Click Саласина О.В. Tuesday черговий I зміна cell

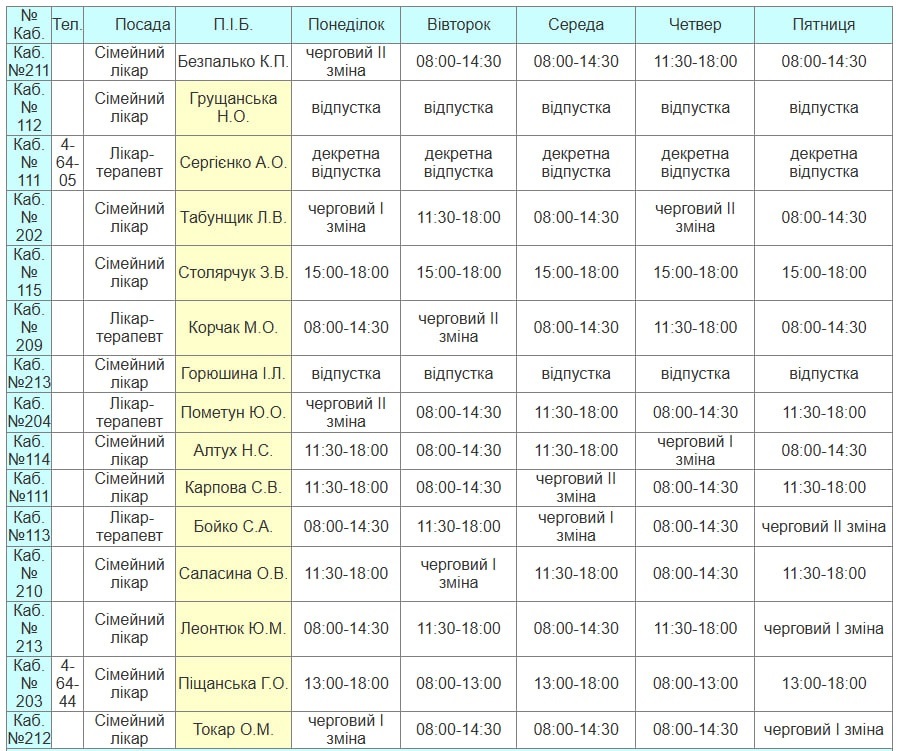pyautogui.click(x=458, y=574)
